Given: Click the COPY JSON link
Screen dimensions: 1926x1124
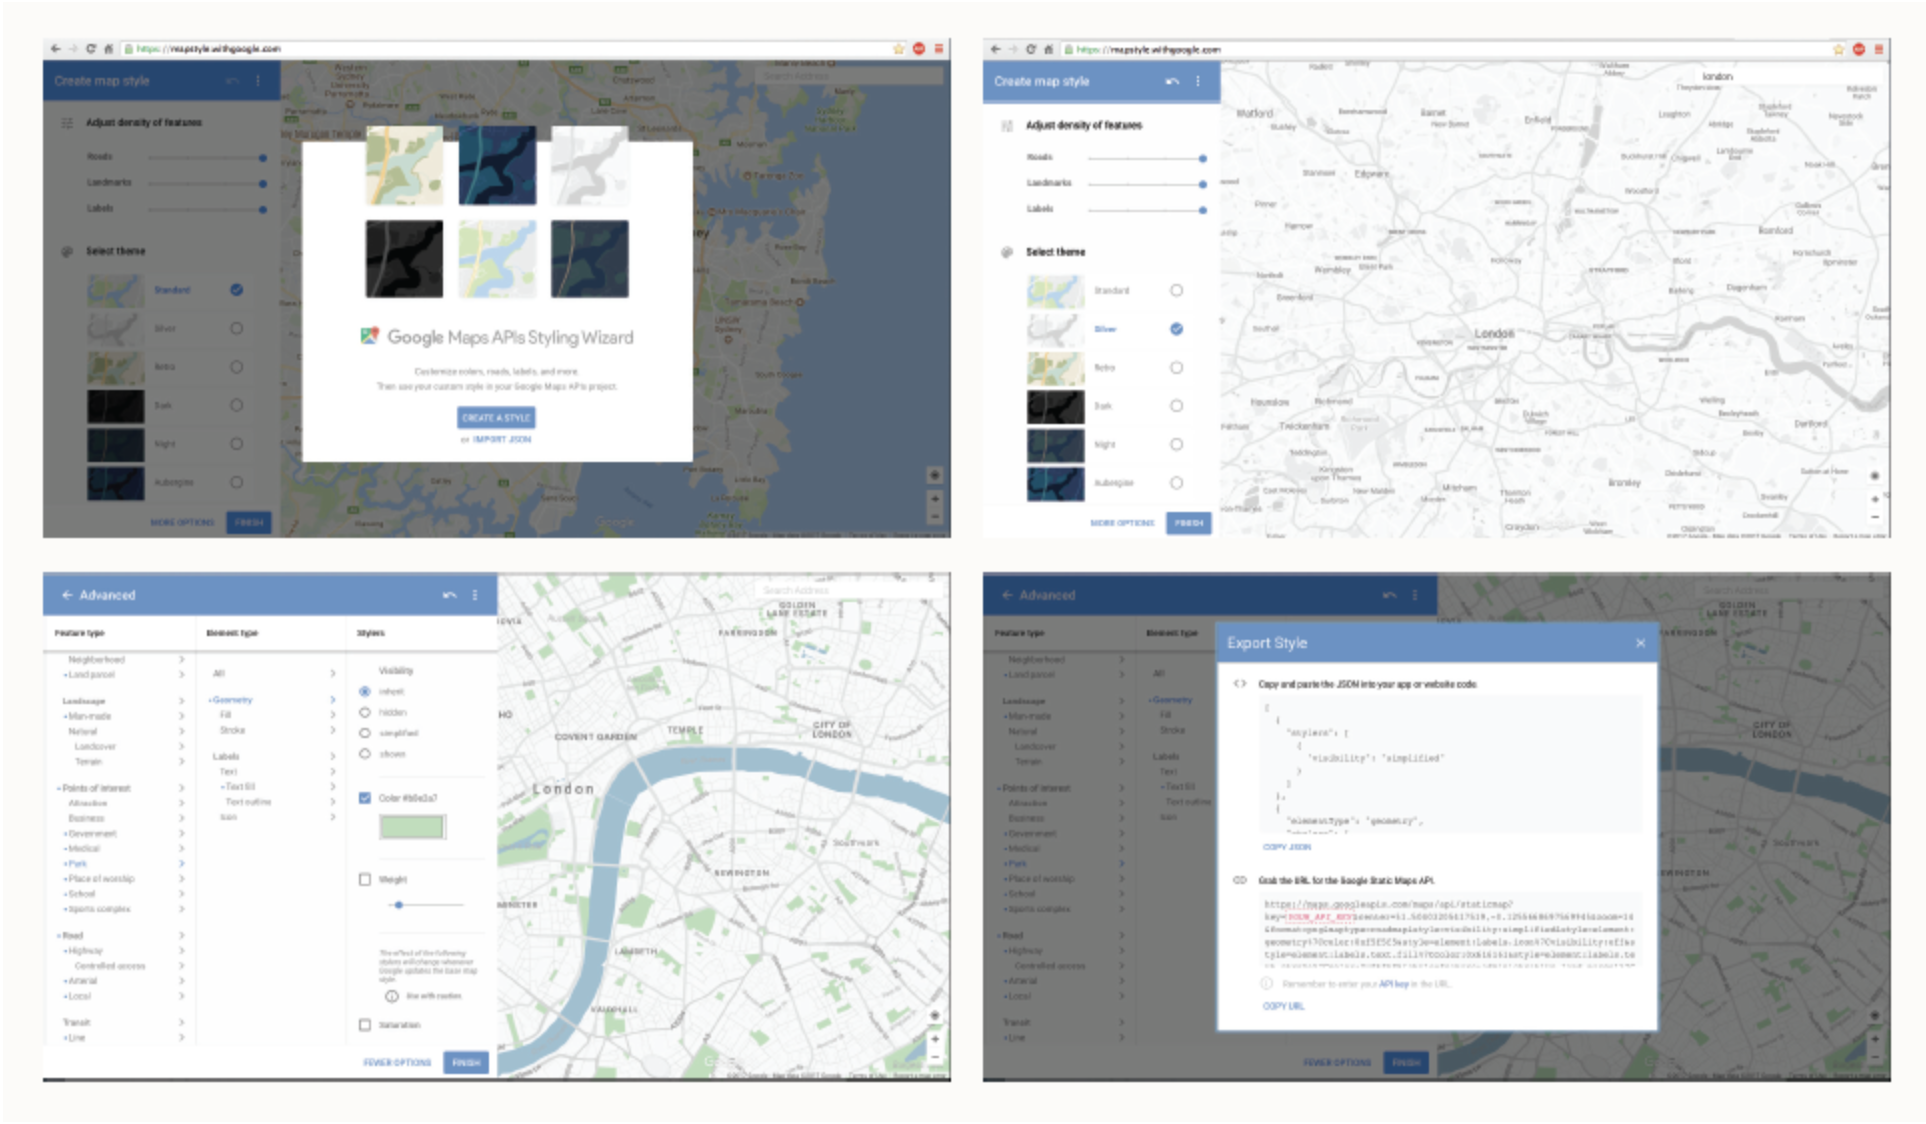Looking at the screenshot, I should 1286,847.
